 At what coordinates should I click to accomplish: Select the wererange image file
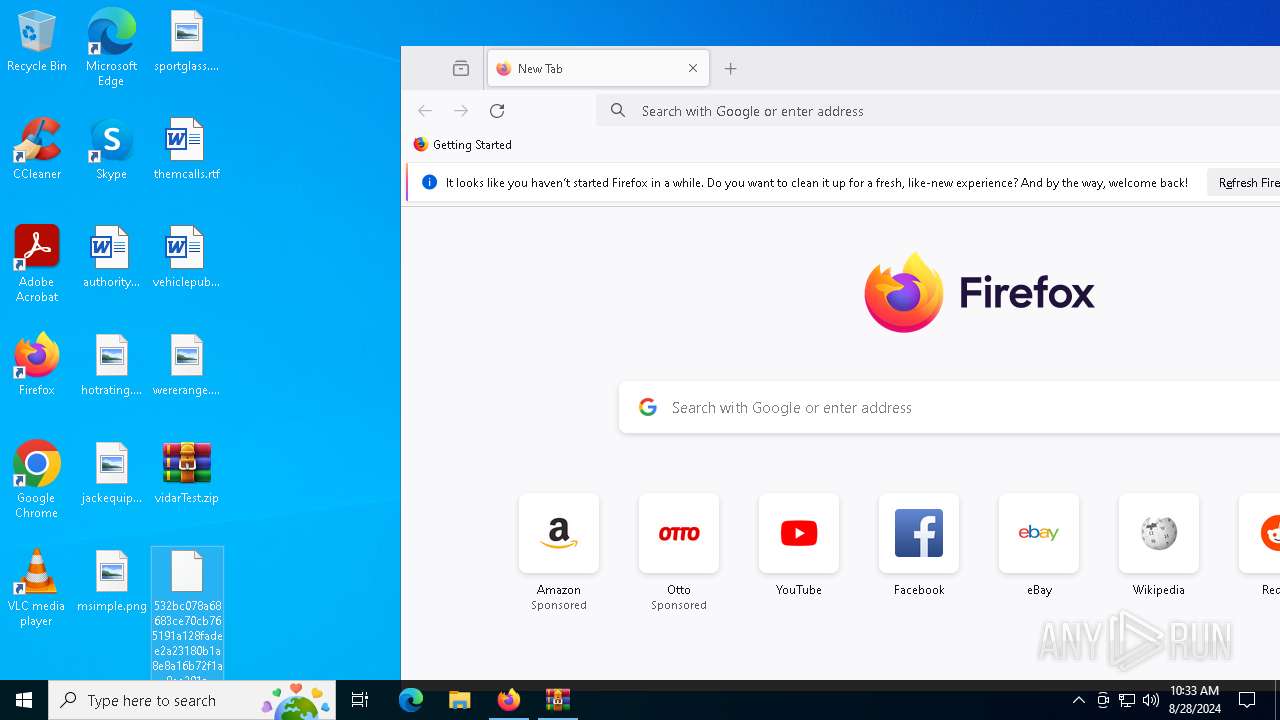coord(186,365)
